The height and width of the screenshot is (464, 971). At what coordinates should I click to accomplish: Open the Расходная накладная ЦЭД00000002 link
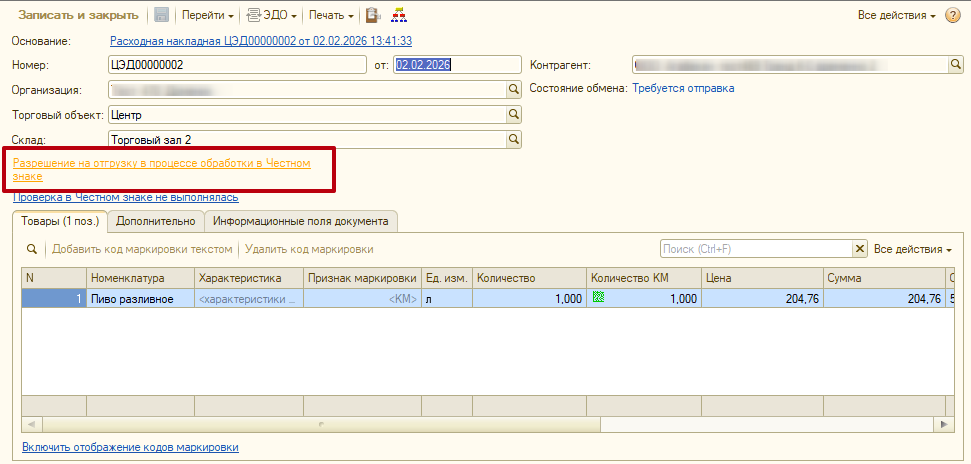pos(260,41)
